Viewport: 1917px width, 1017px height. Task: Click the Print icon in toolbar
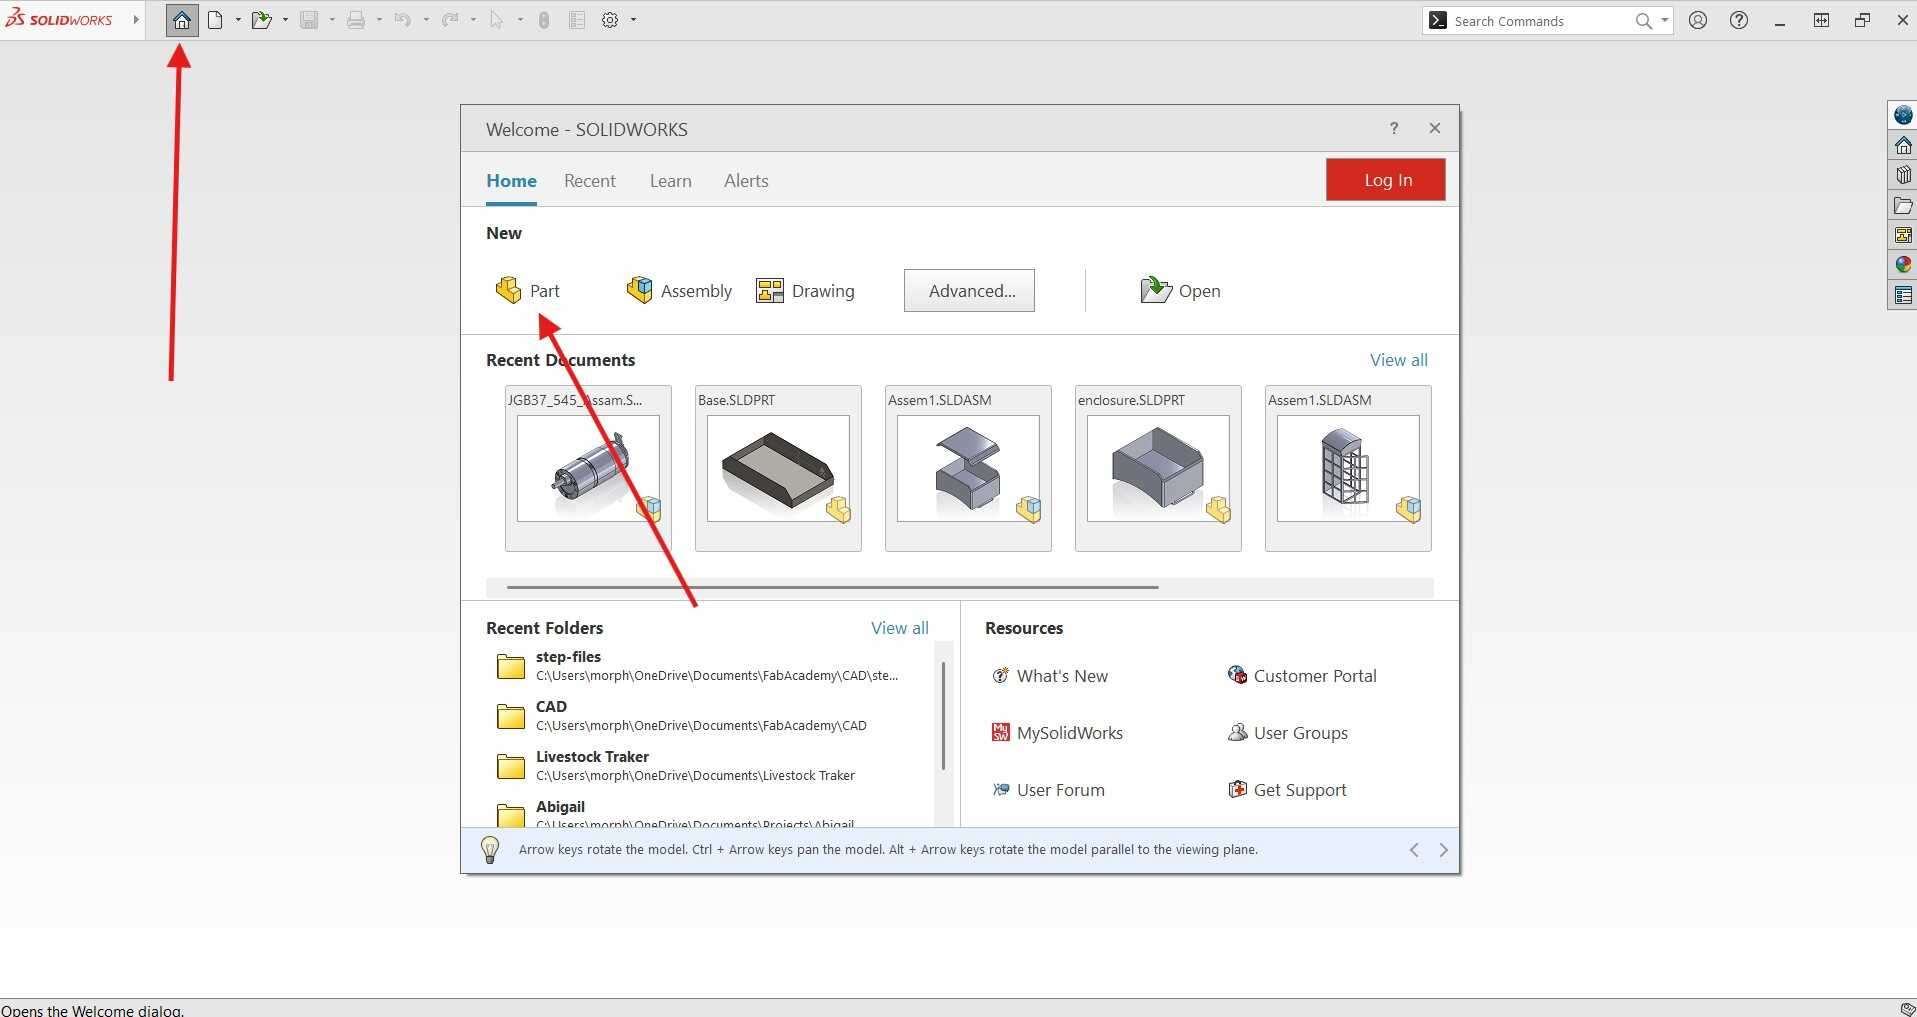point(355,20)
